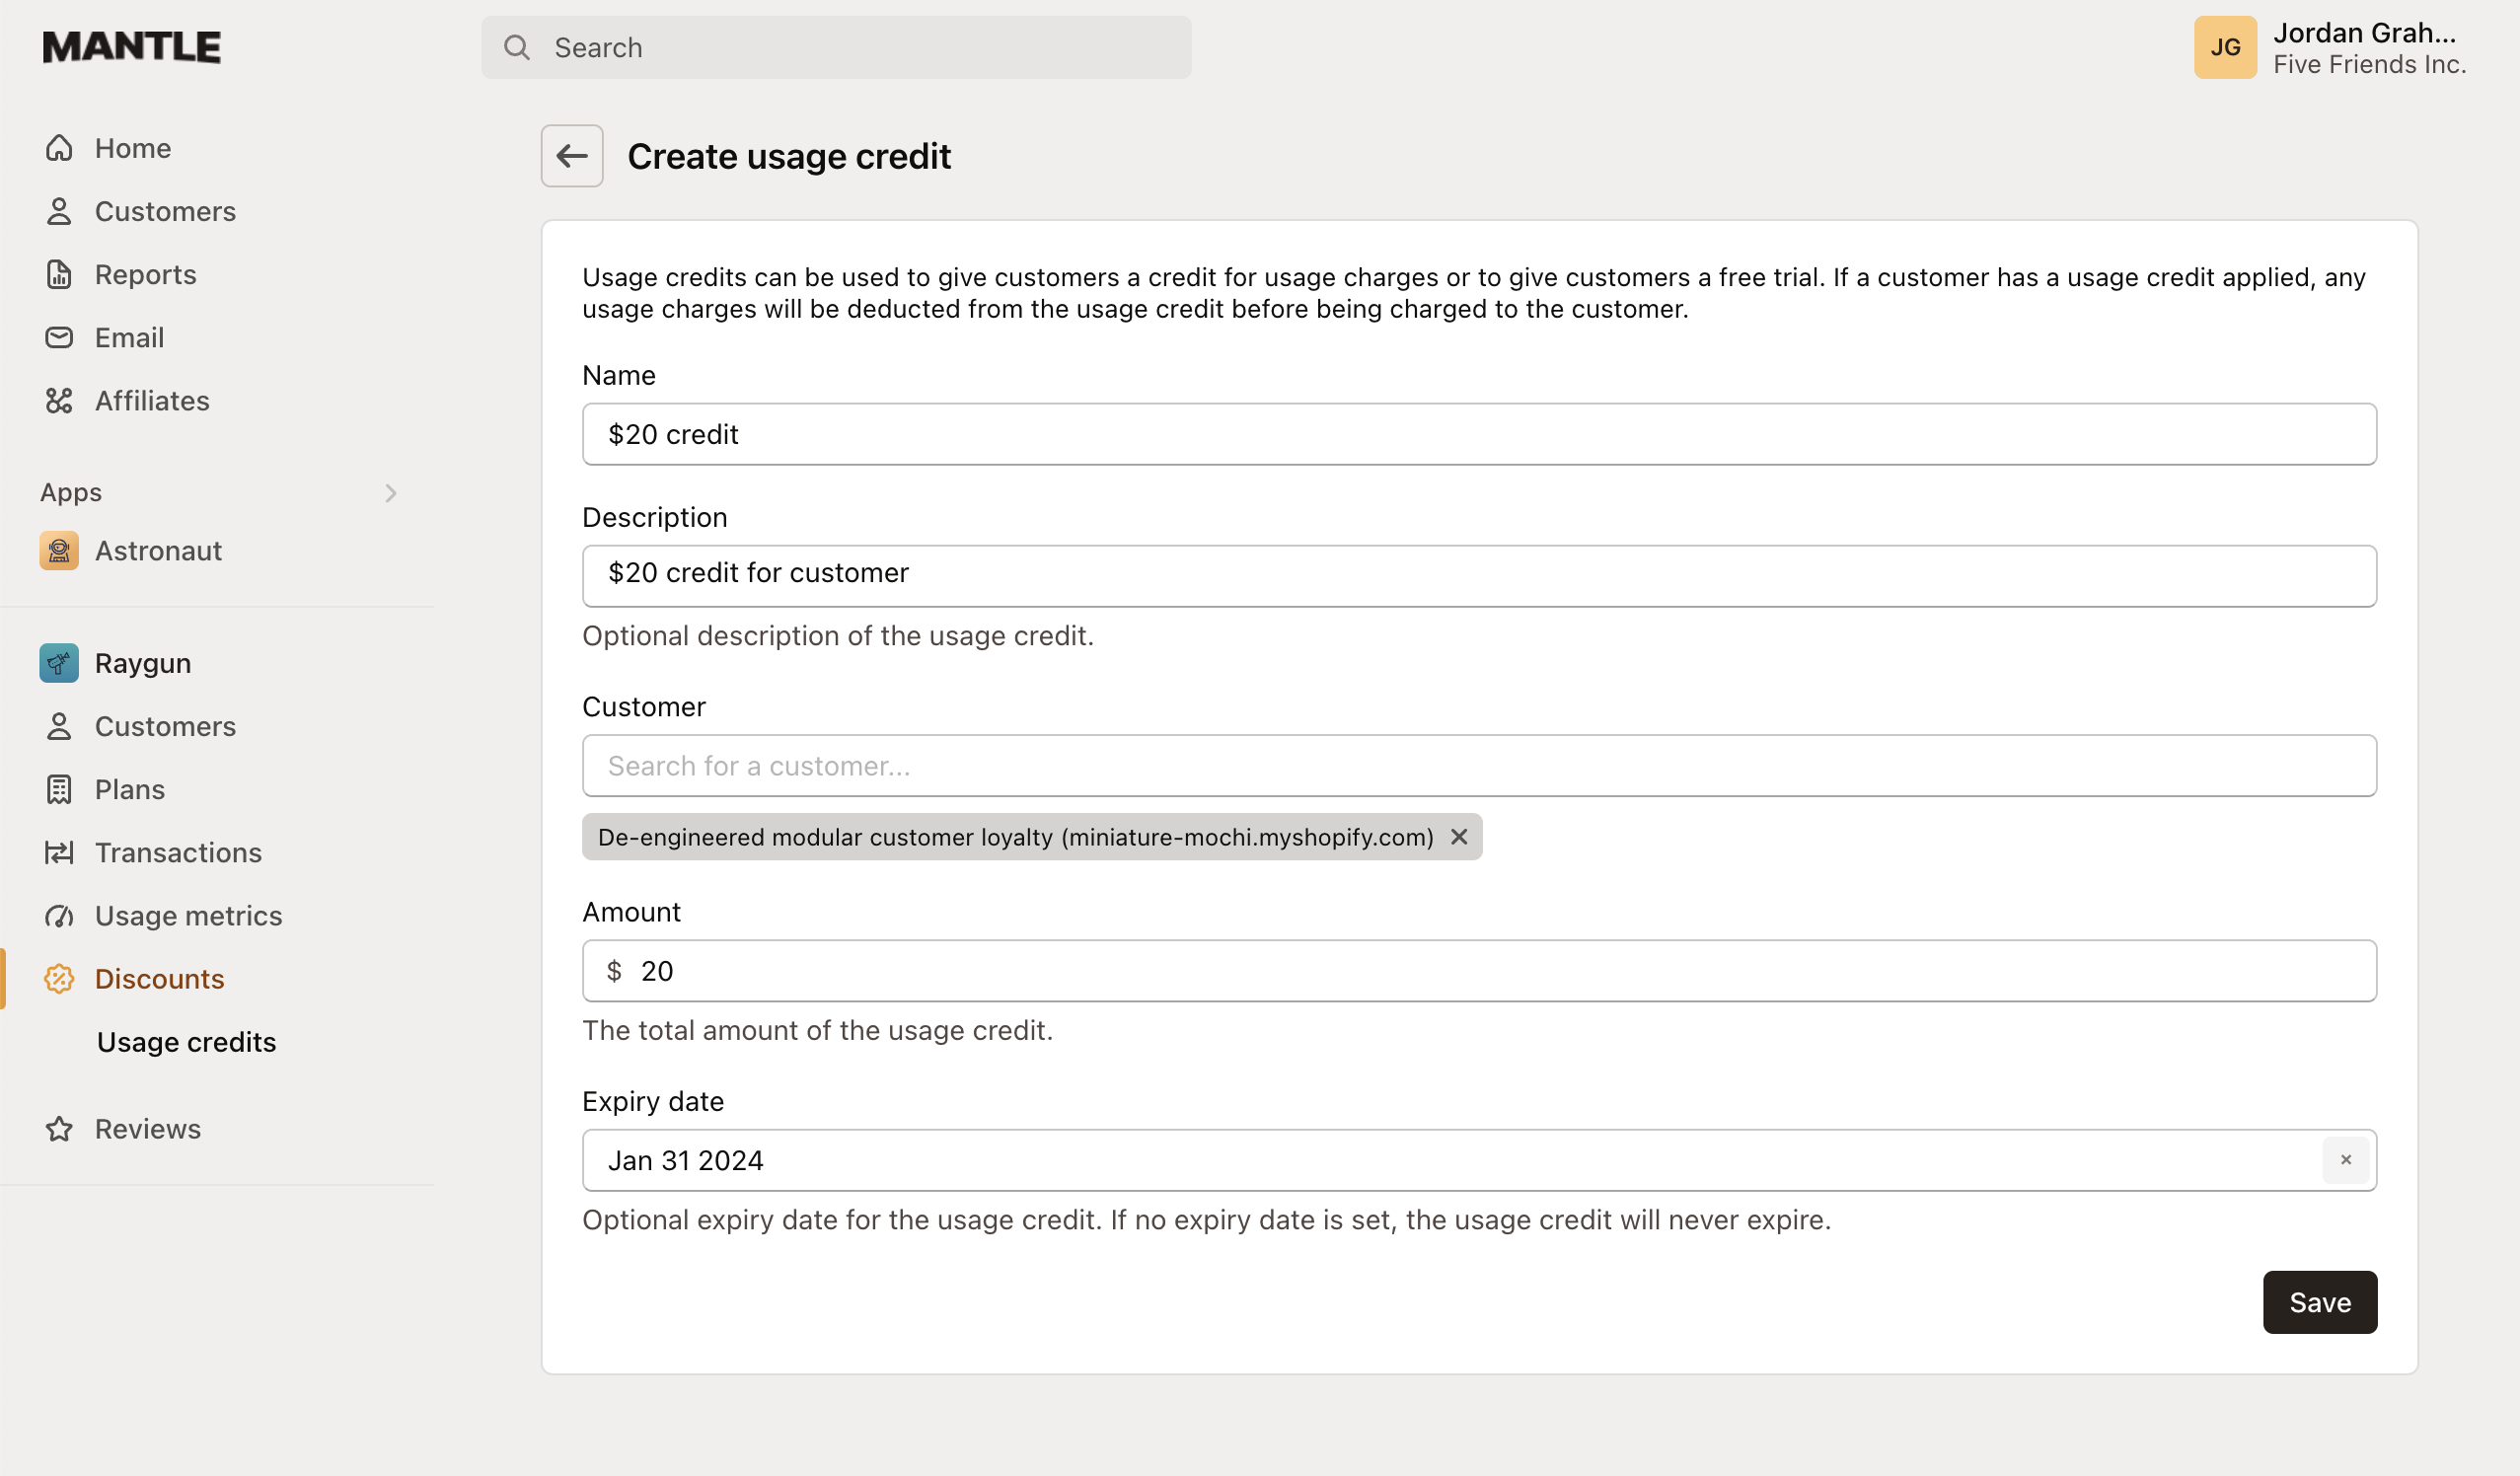Viewport: 2520px width, 1476px height.
Task: Open the Reports section via its document icon
Action: [x=59, y=274]
